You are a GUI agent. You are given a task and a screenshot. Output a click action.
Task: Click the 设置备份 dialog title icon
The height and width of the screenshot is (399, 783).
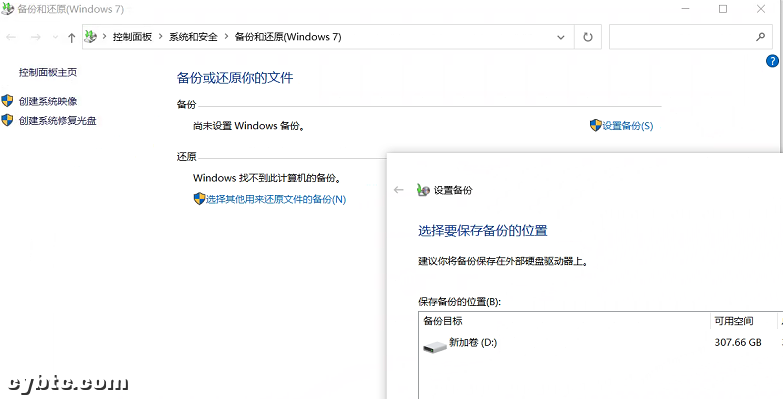[x=423, y=190]
